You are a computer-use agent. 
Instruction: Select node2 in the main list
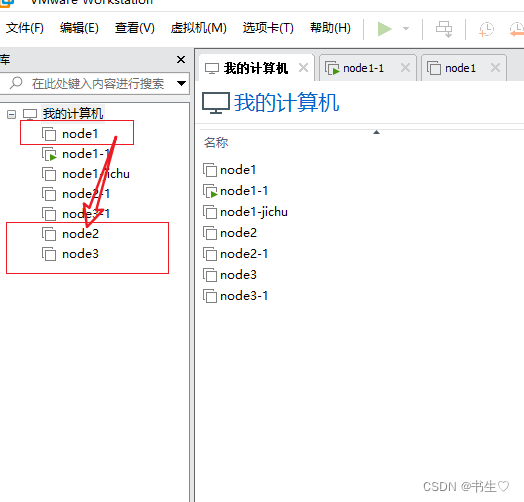(239, 233)
